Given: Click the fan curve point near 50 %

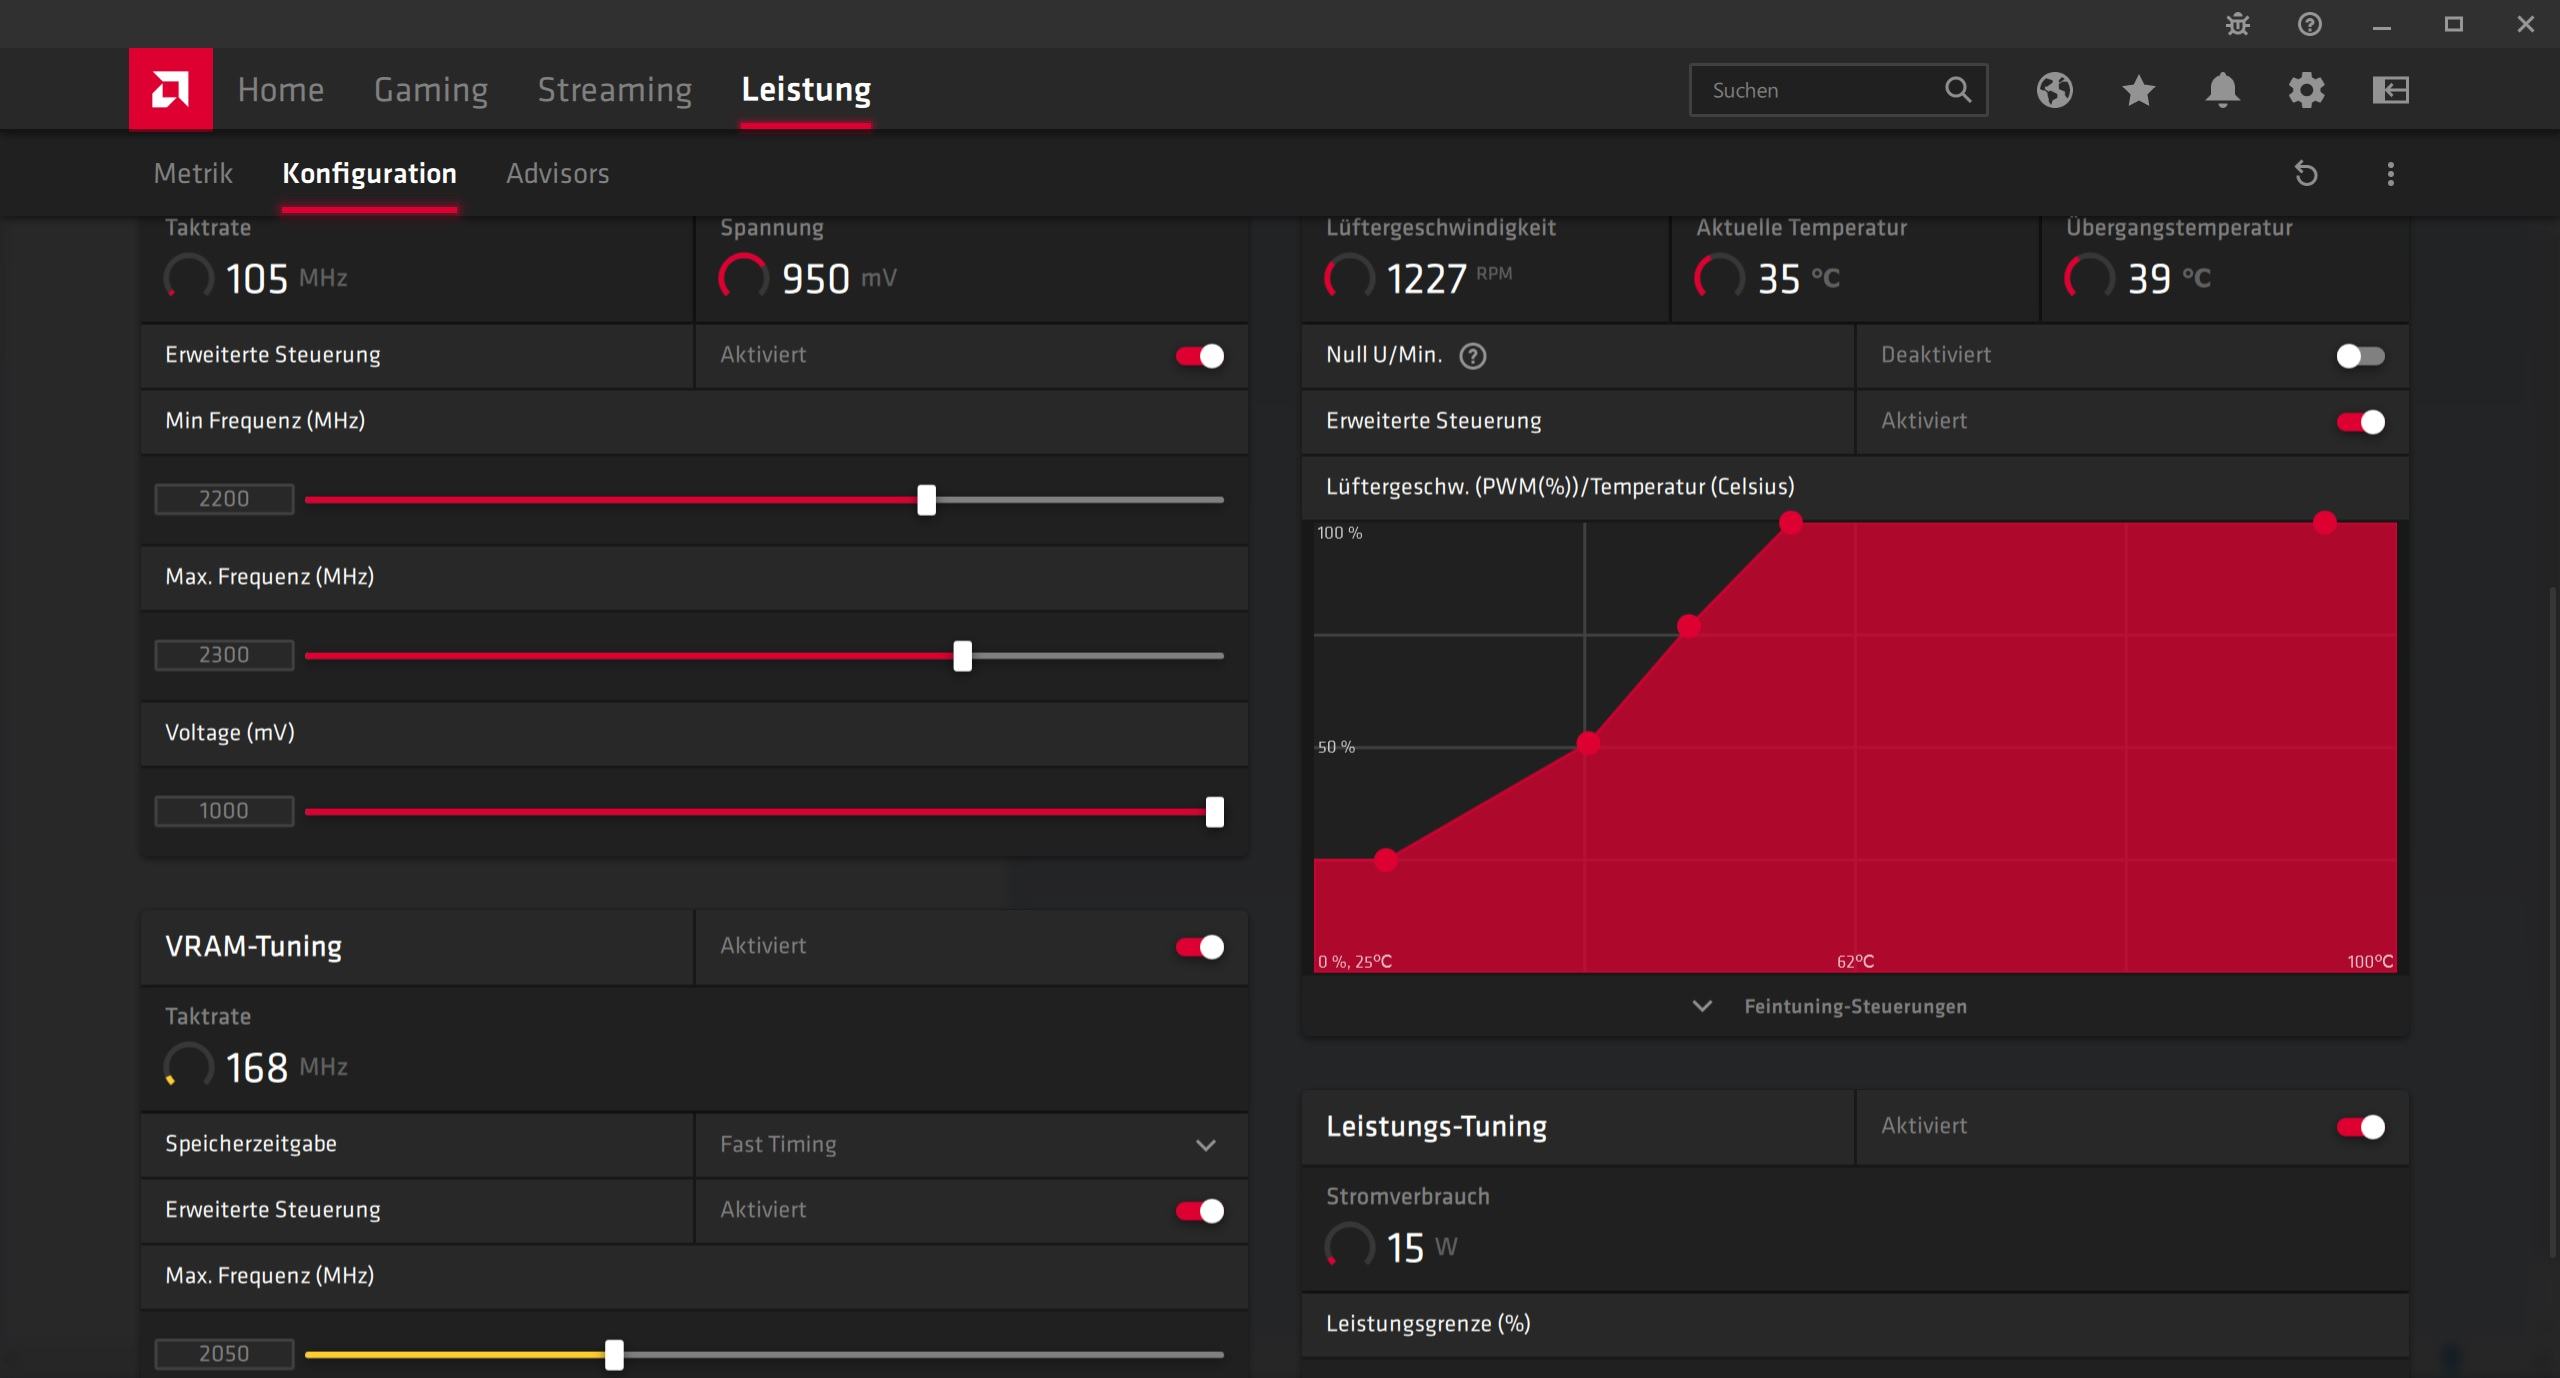Looking at the screenshot, I should coord(1588,743).
